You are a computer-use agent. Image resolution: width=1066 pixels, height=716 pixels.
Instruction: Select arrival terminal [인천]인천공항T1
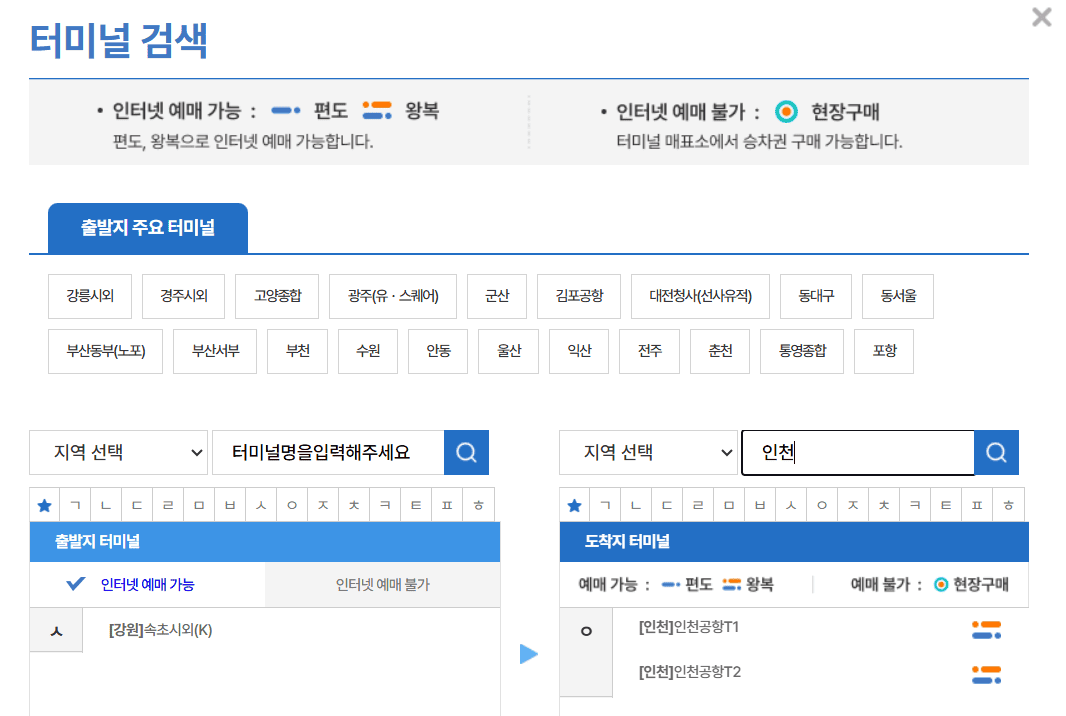pos(689,627)
